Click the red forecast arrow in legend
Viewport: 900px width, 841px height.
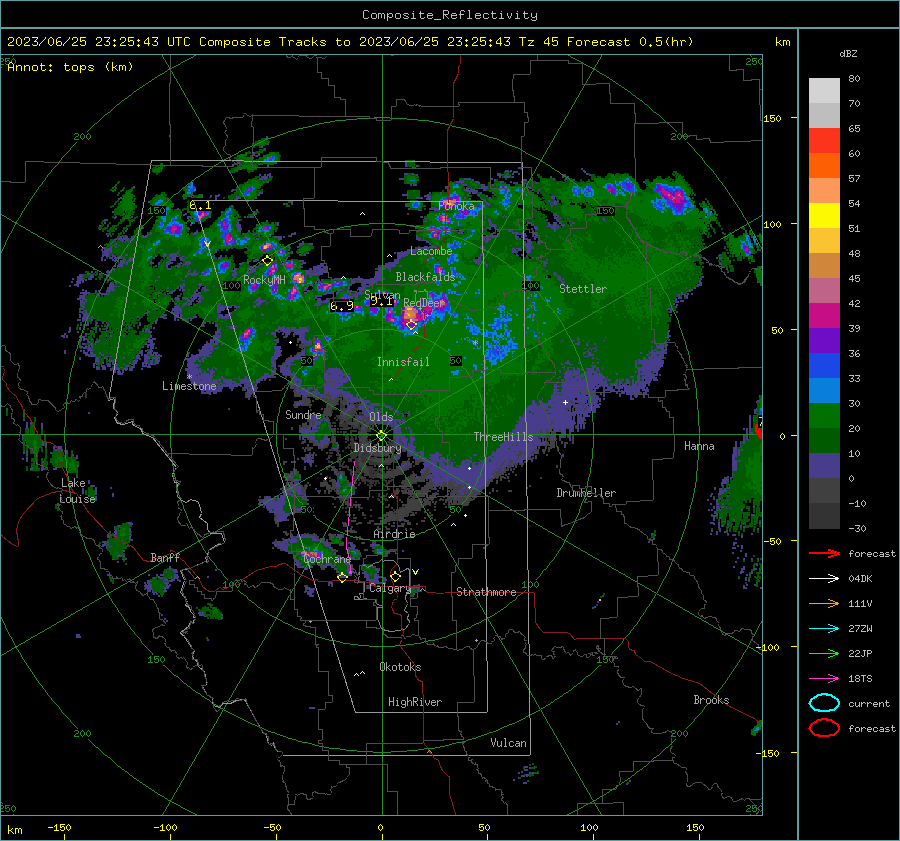(824, 553)
